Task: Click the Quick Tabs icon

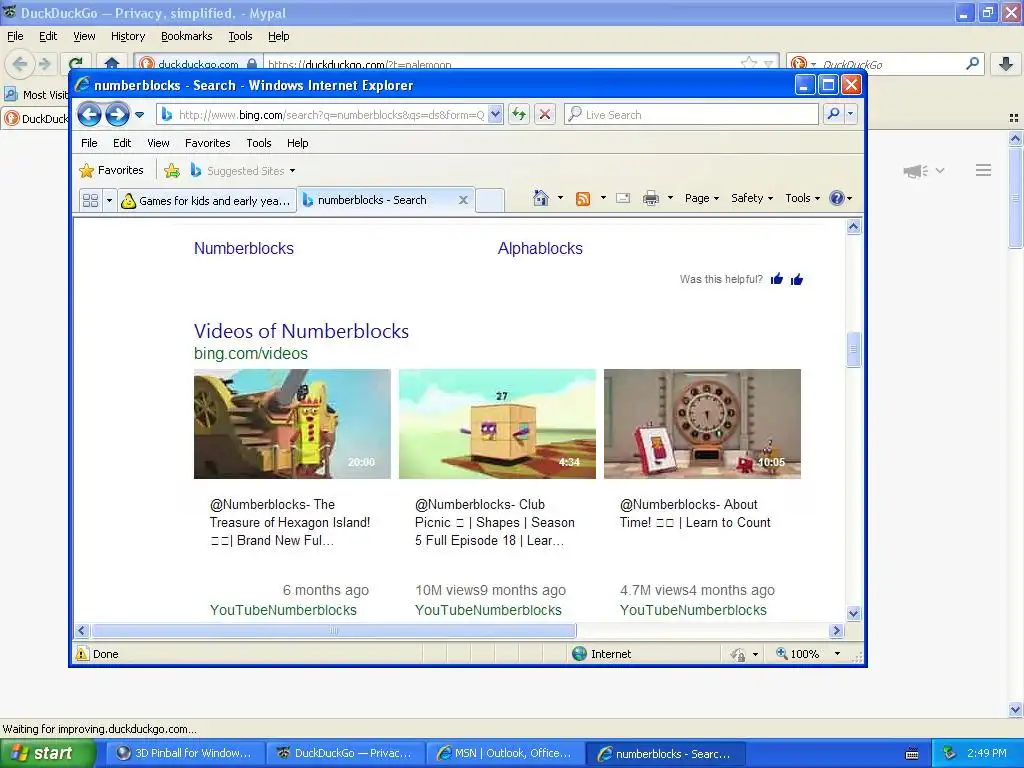Action: 90,200
